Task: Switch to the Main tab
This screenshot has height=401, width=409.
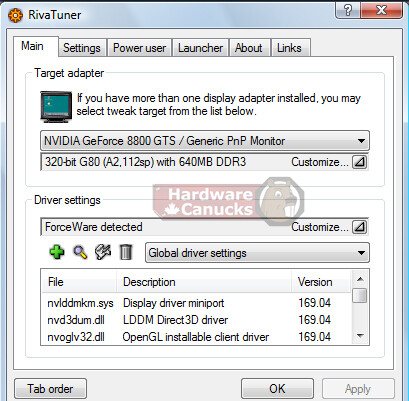Action: click(x=36, y=46)
